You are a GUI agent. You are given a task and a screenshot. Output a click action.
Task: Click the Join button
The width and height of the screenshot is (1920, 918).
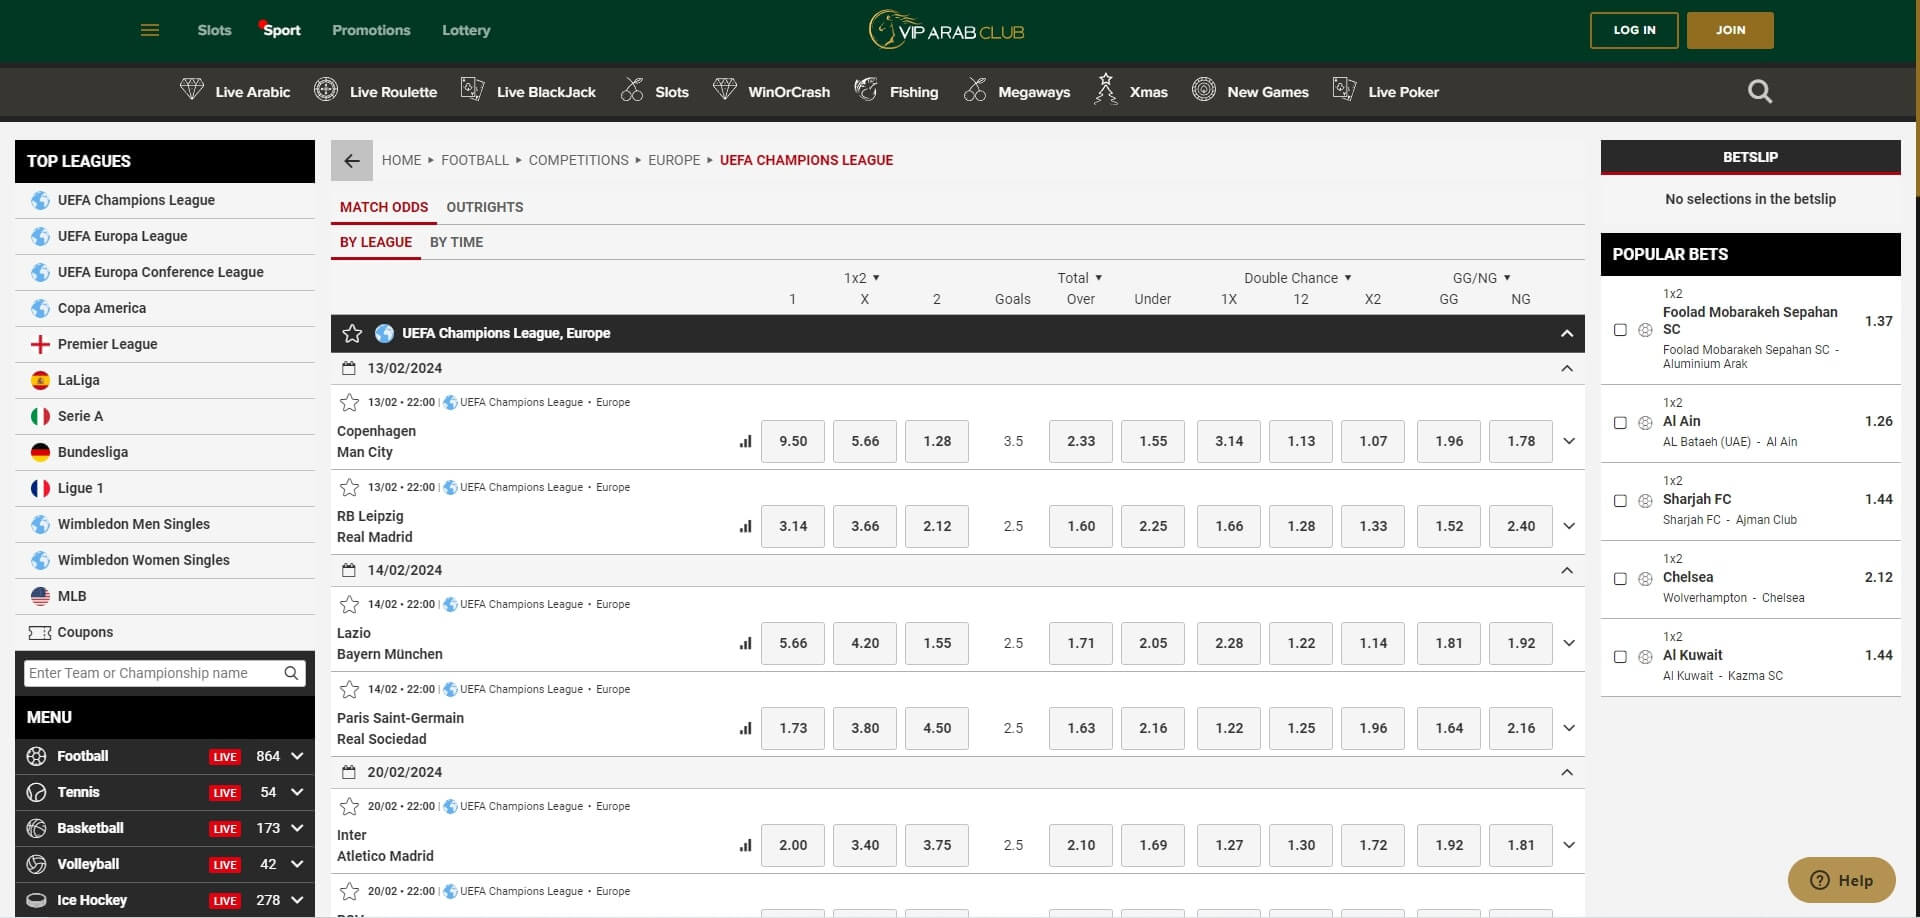tap(1730, 30)
